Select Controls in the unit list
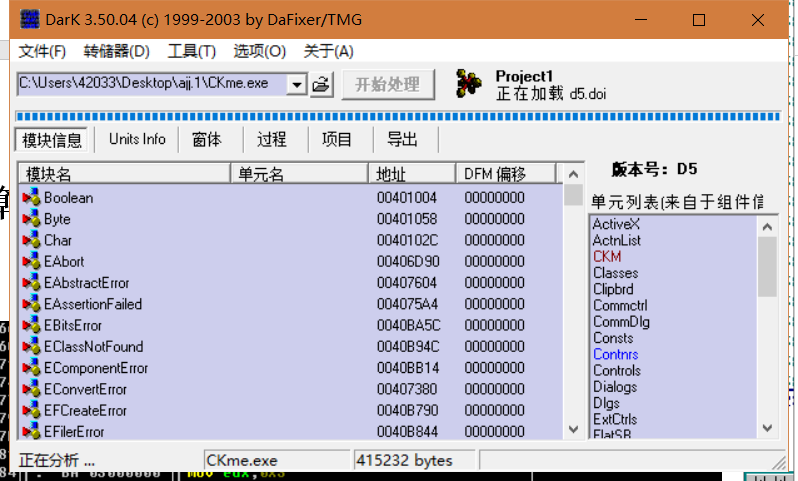The image size is (798, 481). tap(616, 371)
